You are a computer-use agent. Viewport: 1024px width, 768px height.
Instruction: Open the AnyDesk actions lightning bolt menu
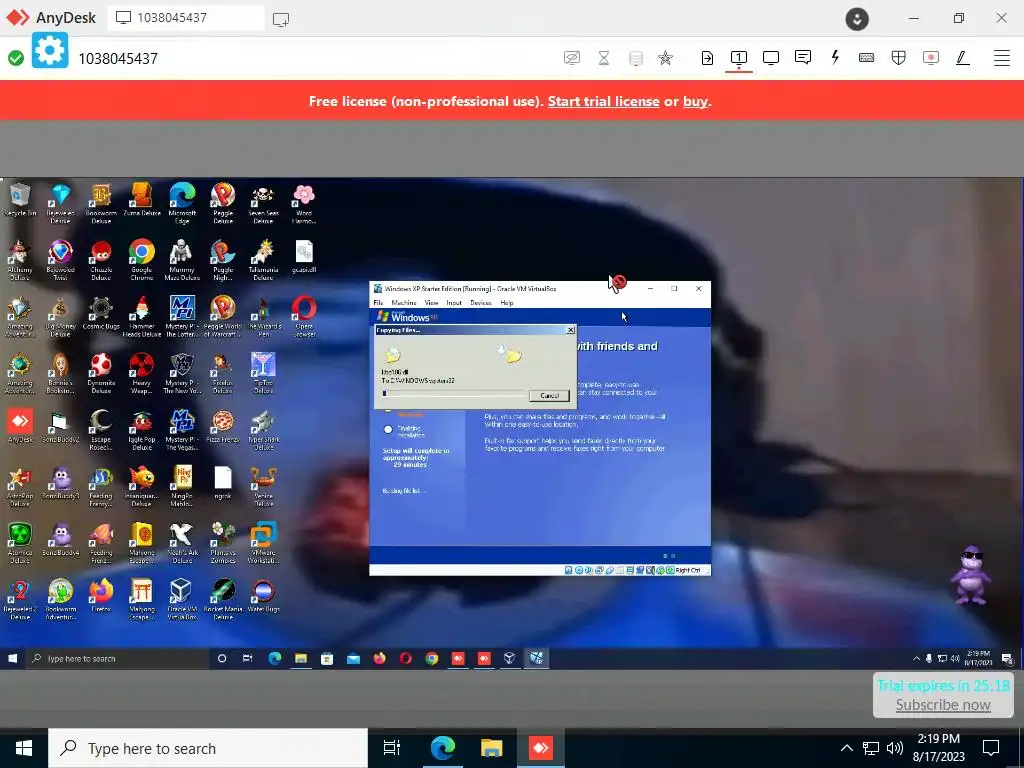[x=835, y=57]
